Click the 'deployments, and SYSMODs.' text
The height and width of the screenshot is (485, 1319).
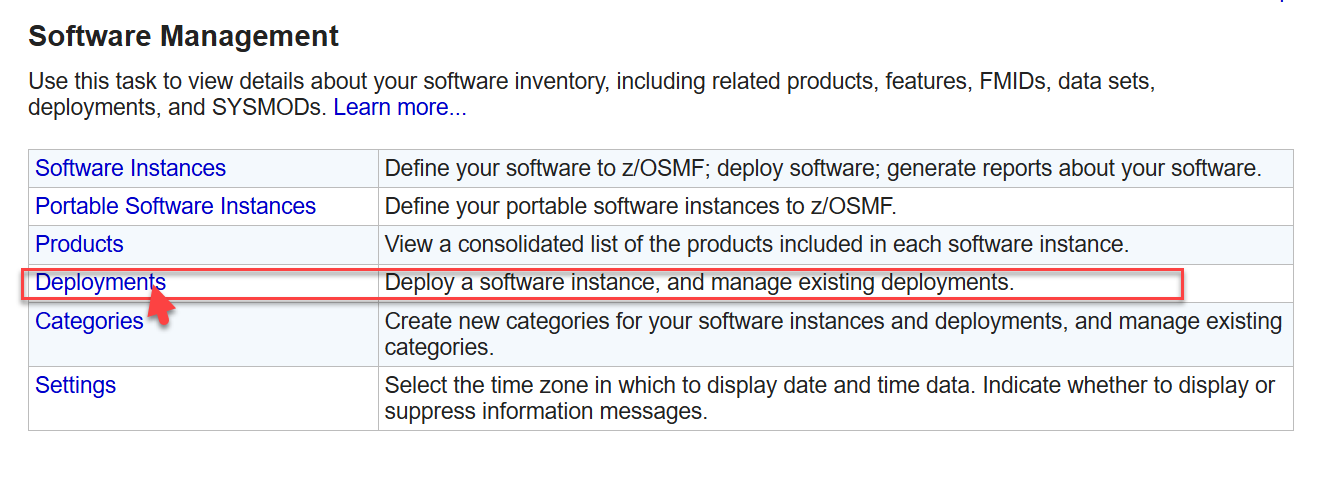(178, 107)
